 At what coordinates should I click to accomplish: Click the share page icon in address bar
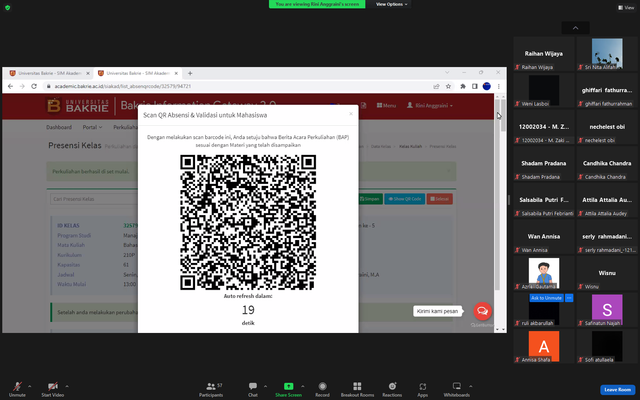pyautogui.click(x=436, y=86)
